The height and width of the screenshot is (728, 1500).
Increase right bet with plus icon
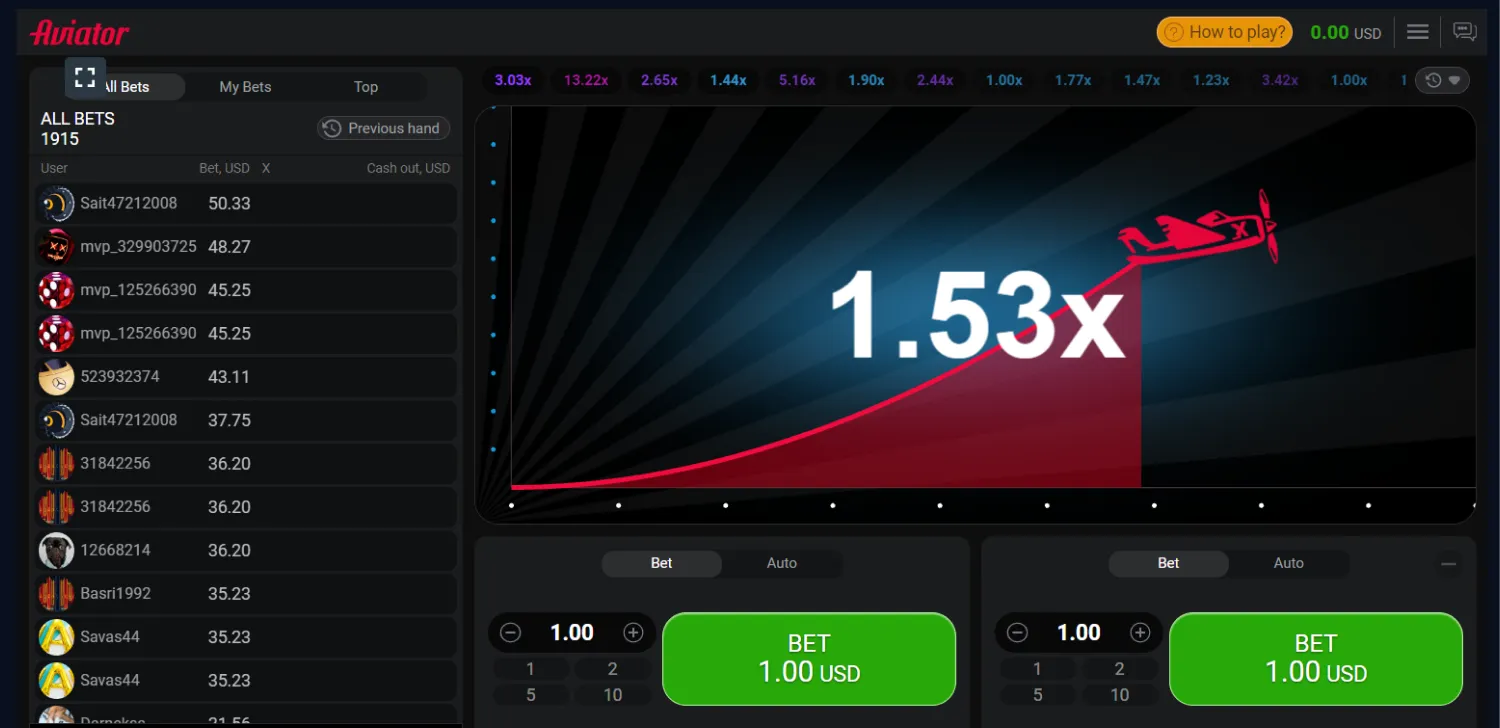tap(1140, 633)
